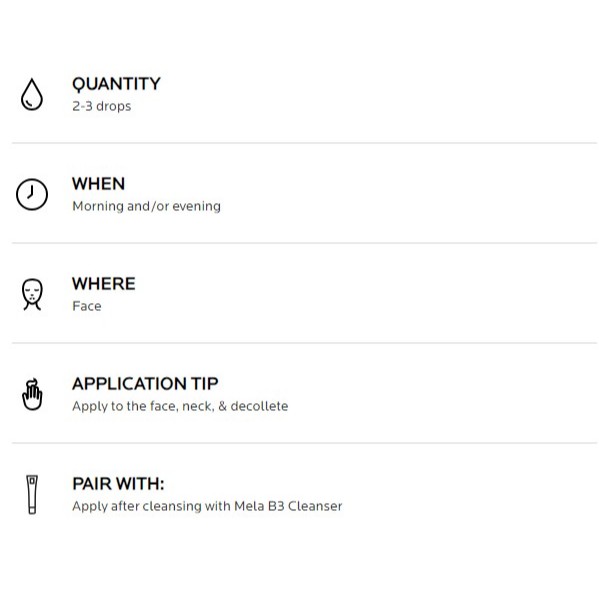Click the face outline icon
Image resolution: width=599 pixels, height=599 pixels.
tap(32, 294)
